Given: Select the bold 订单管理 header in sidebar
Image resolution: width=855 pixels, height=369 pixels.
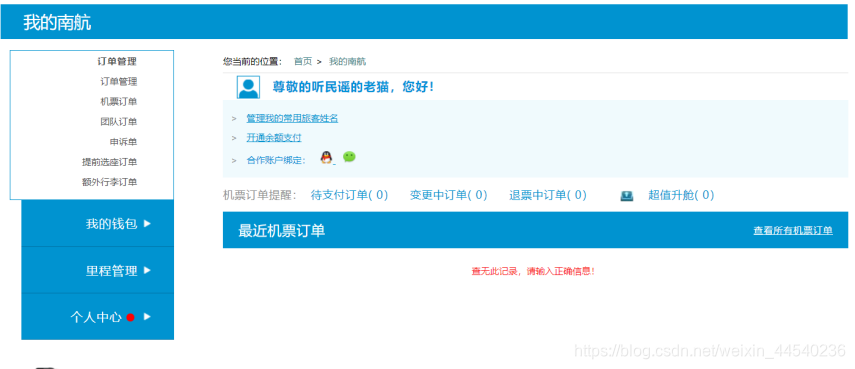Looking at the screenshot, I should click(x=117, y=61).
